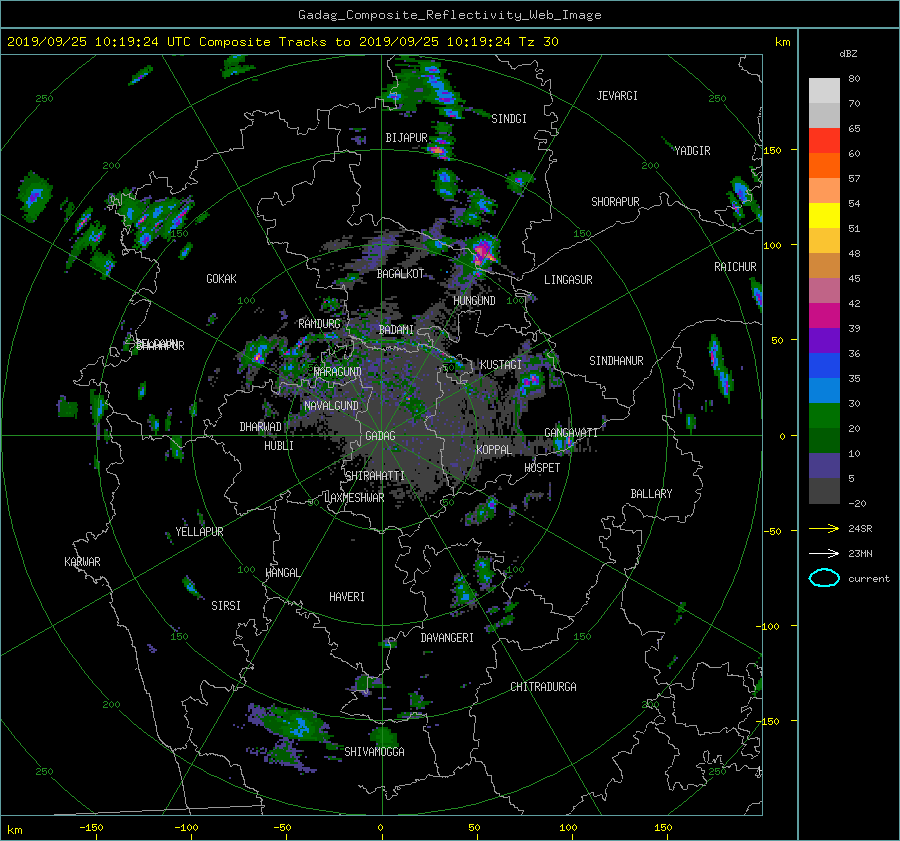Click the HOSPET city label
Image resolution: width=900 pixels, height=841 pixels.
[x=542, y=468]
